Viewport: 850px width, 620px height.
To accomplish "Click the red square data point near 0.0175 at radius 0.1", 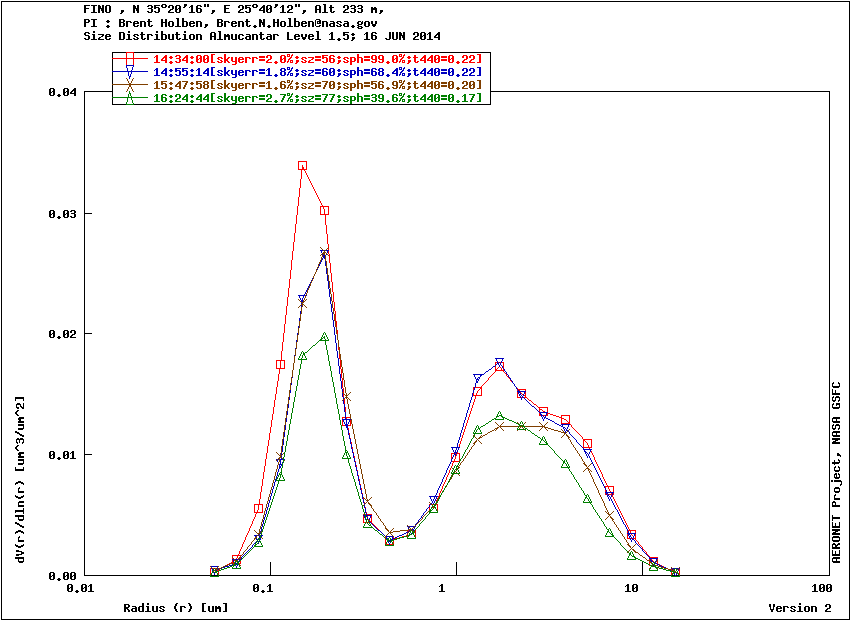I will click(281, 365).
